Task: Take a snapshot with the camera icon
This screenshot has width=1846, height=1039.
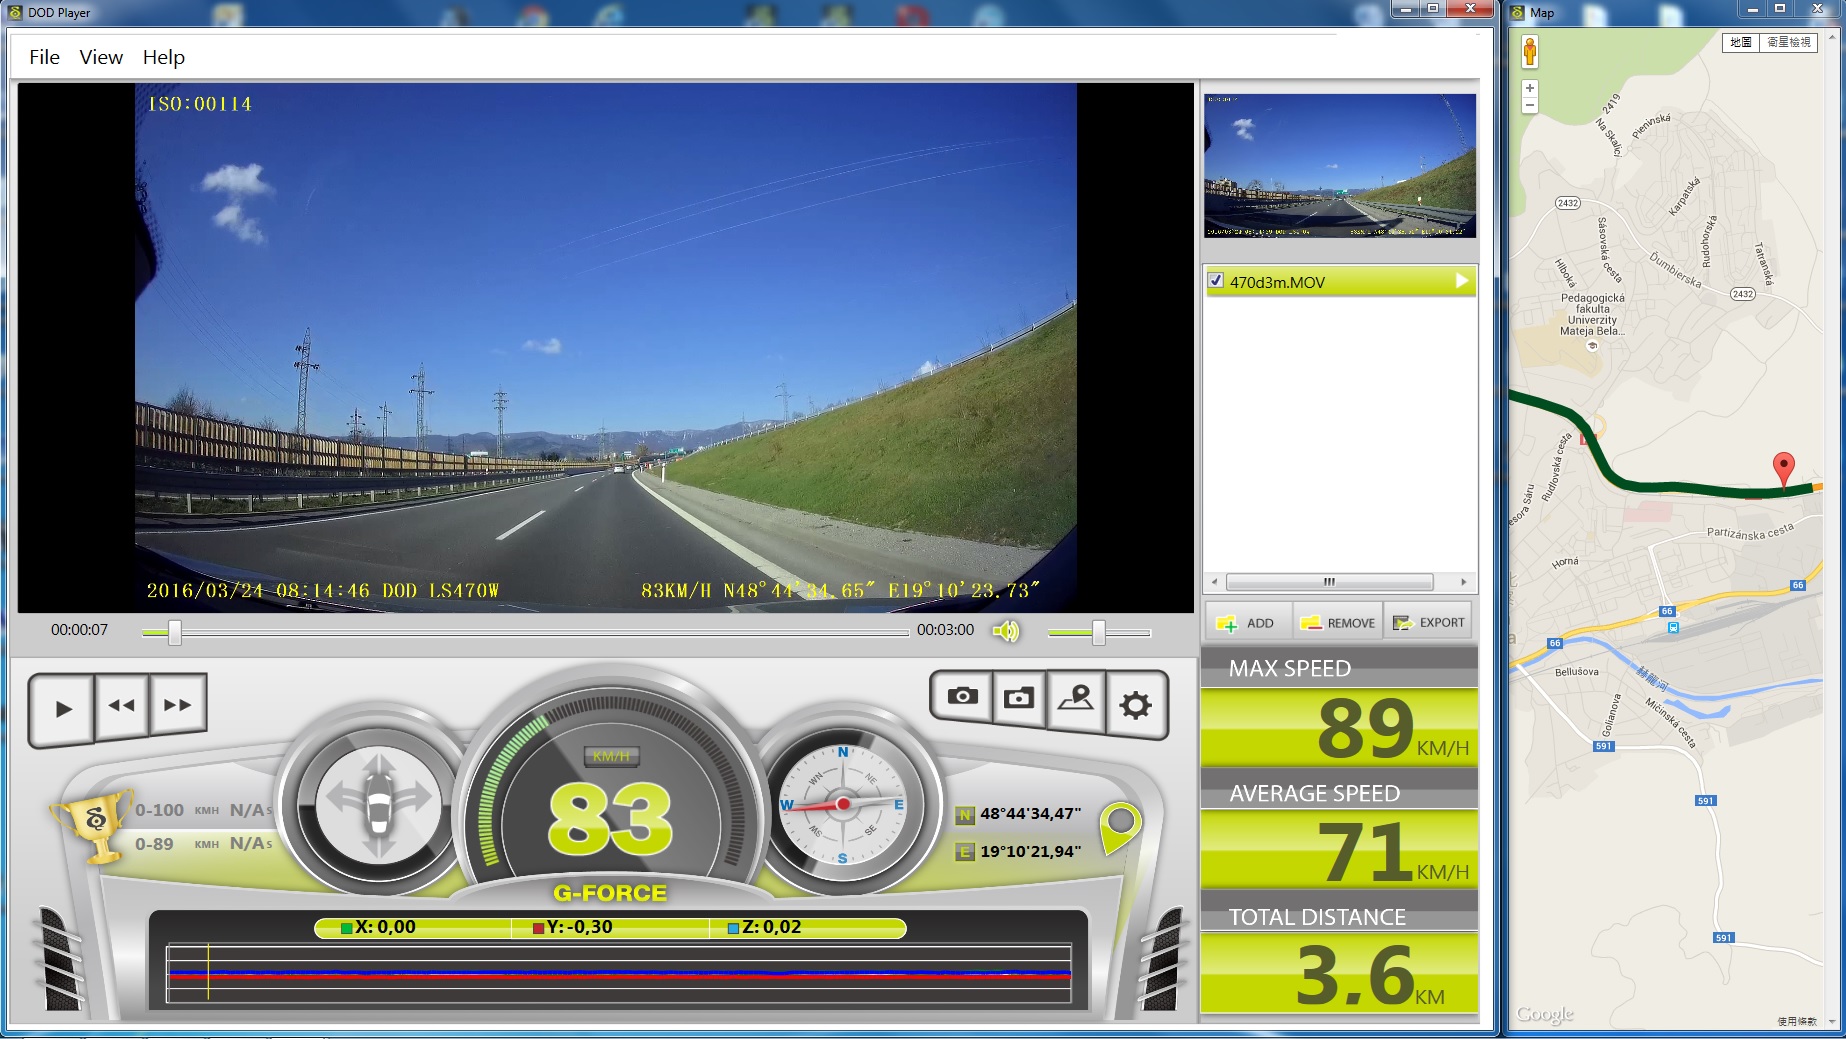Action: 962,696
